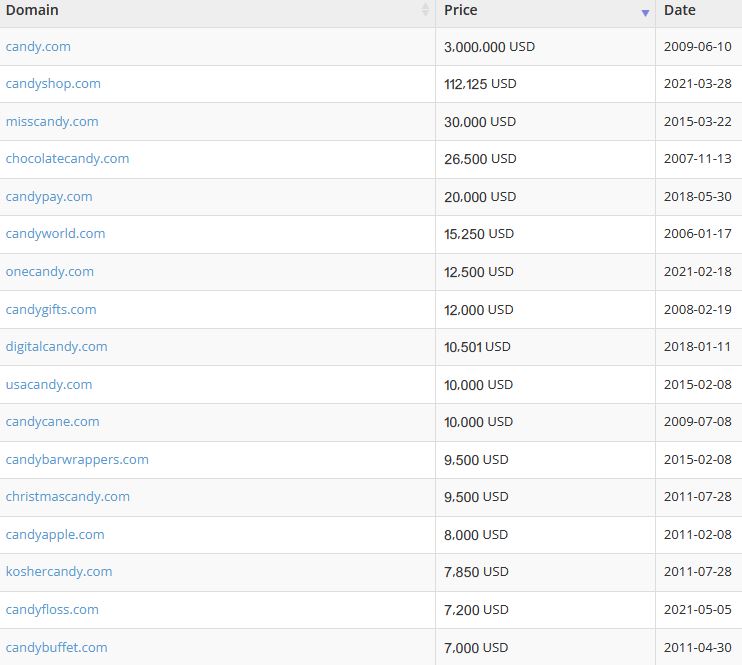Viewport: 742px width, 665px height.
Task: Select the 20,000 USD price cell
Action: 546,197
